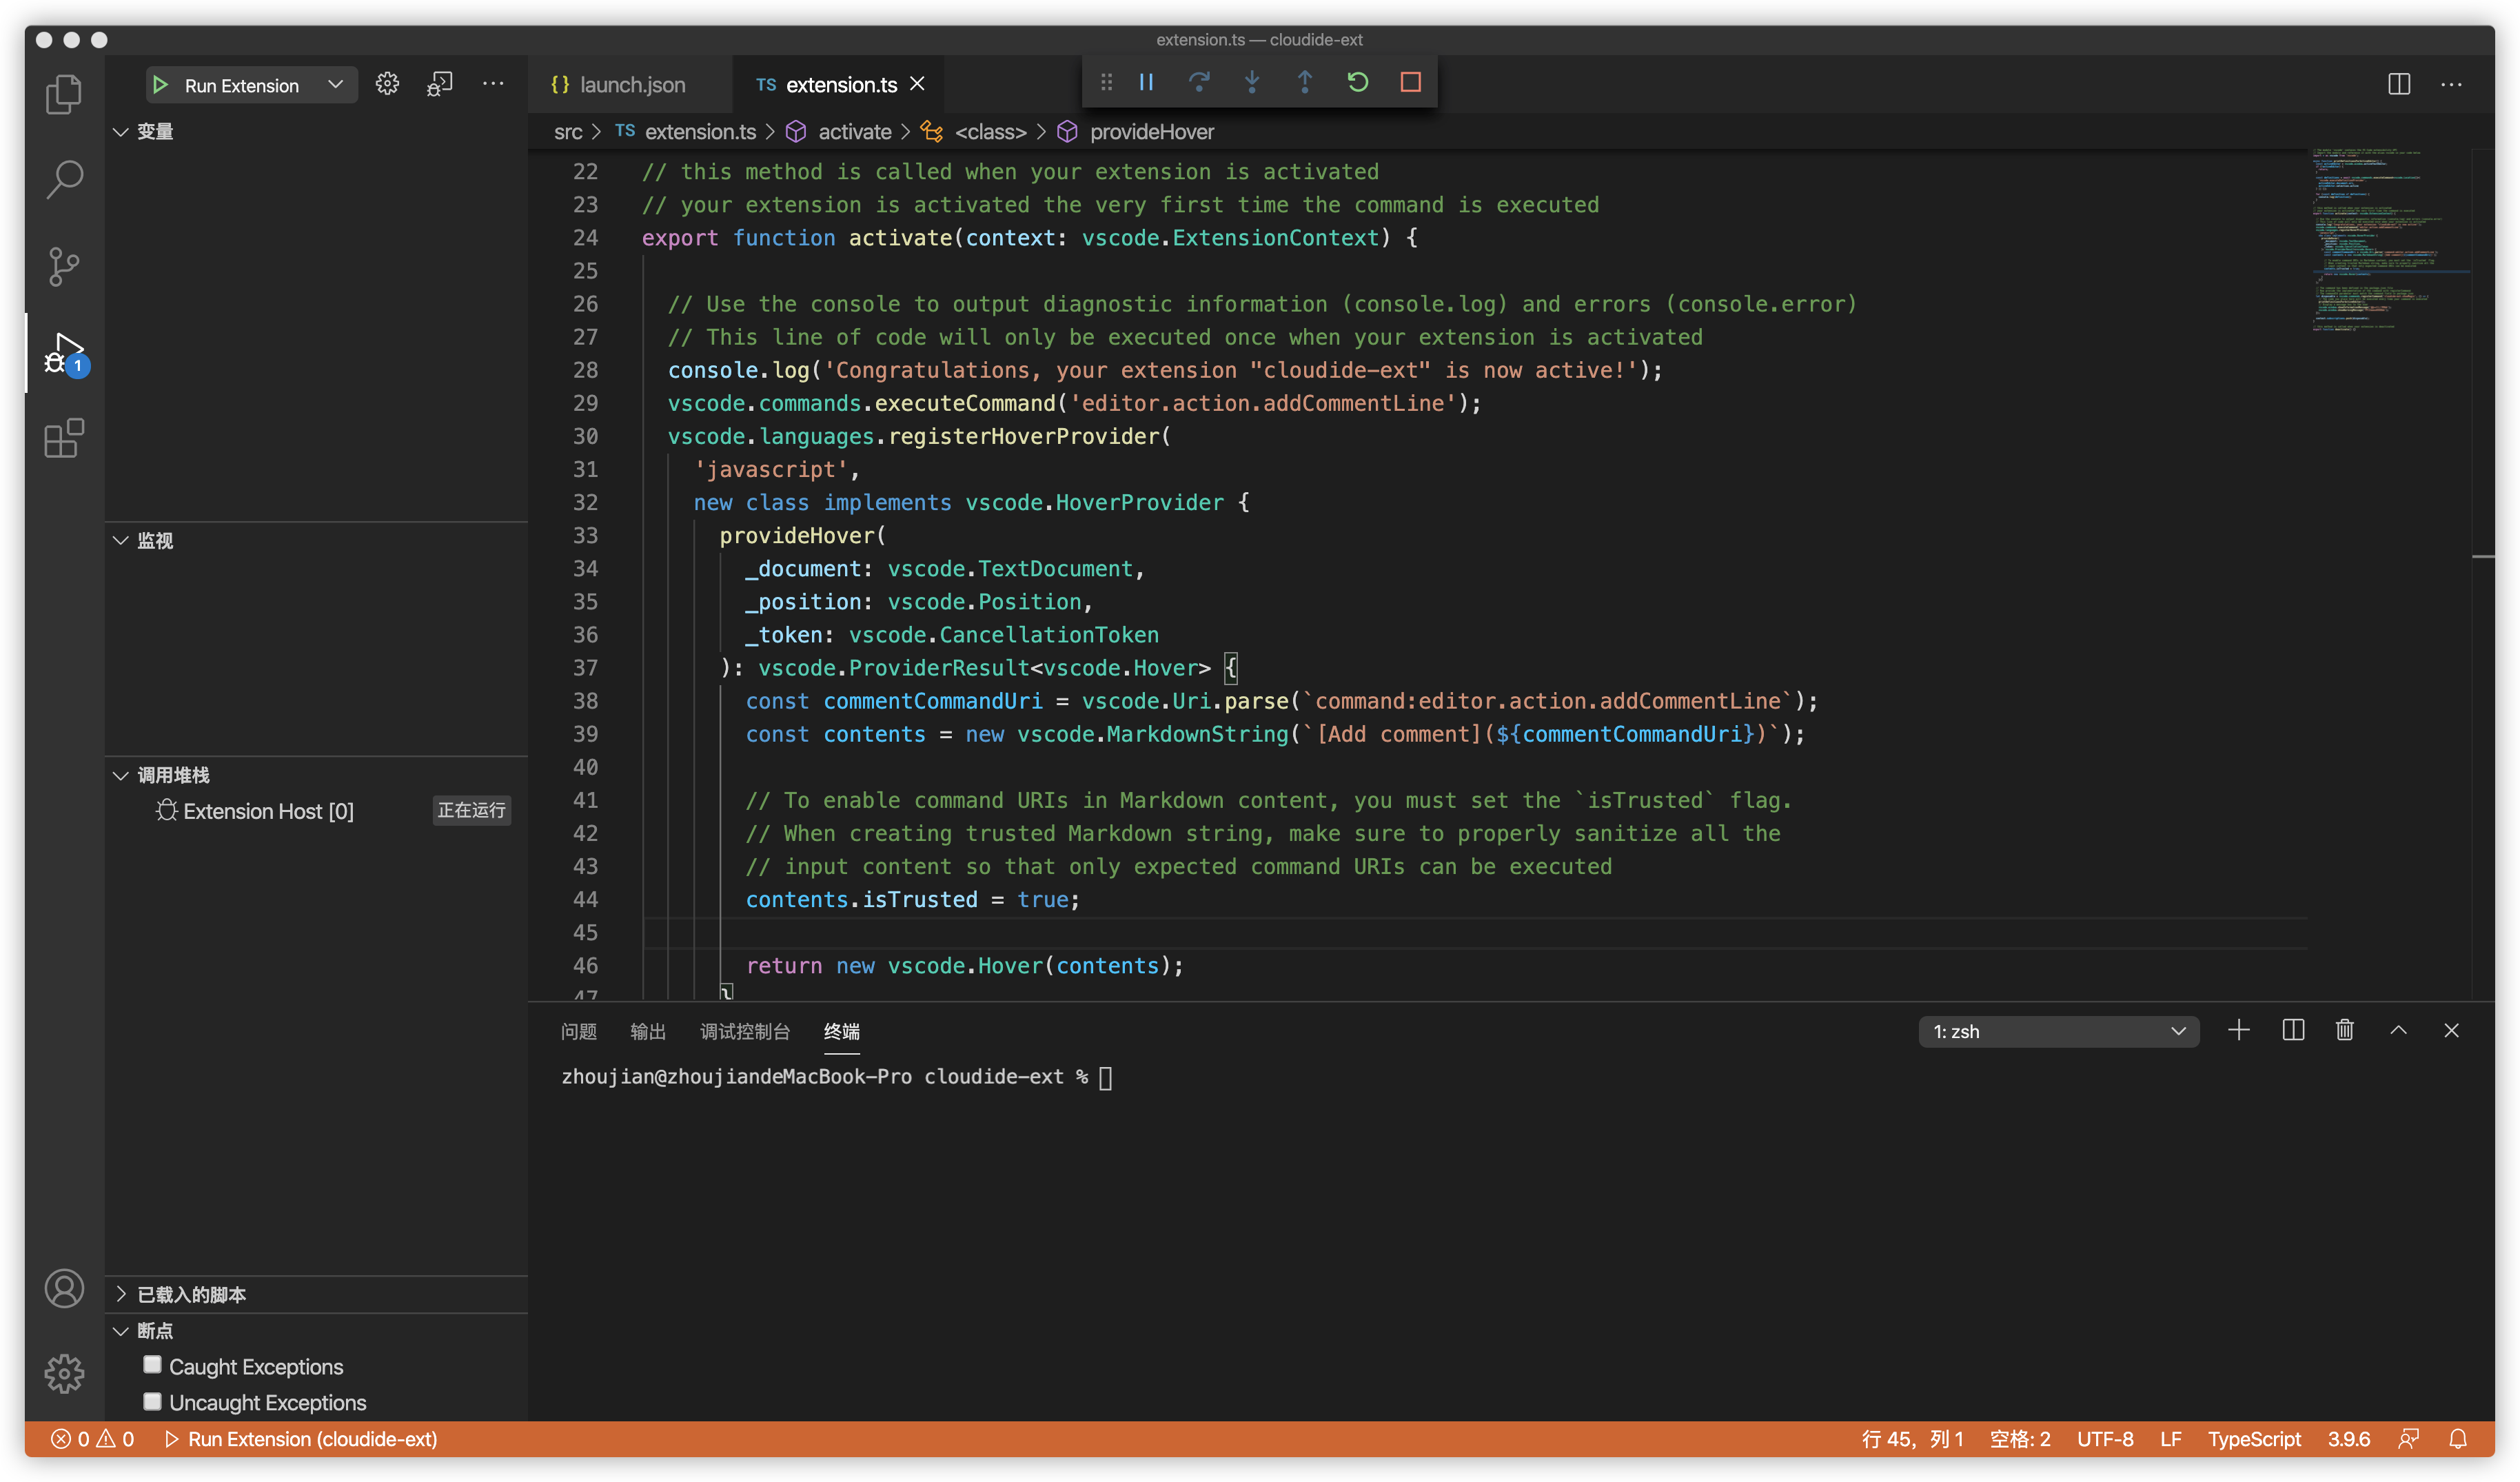Restart the debug session
The width and height of the screenshot is (2520, 1482).
pyautogui.click(x=1358, y=82)
